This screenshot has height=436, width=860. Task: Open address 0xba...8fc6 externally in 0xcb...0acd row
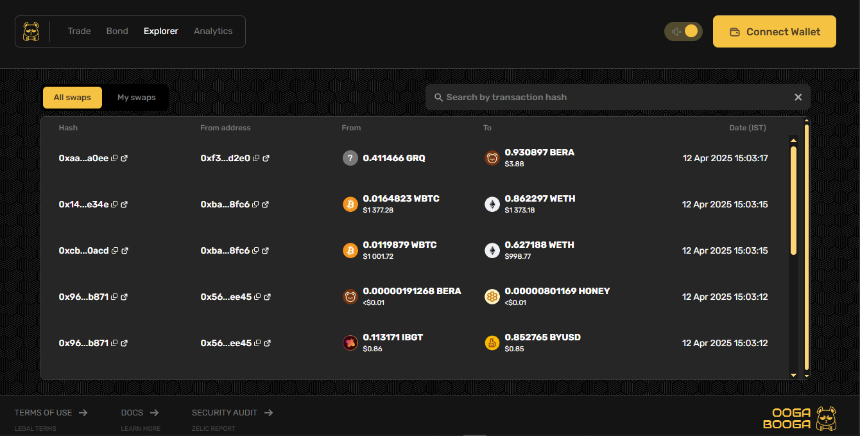point(265,250)
